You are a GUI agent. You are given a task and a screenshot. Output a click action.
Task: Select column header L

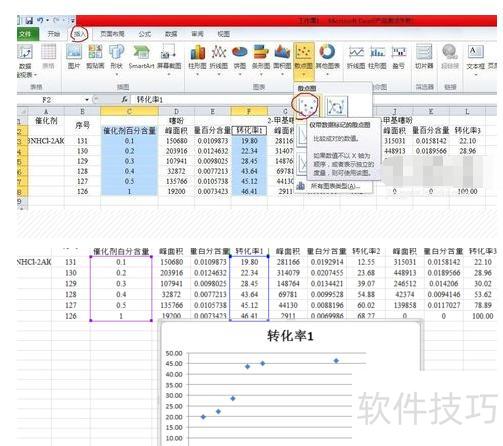coord(467,111)
